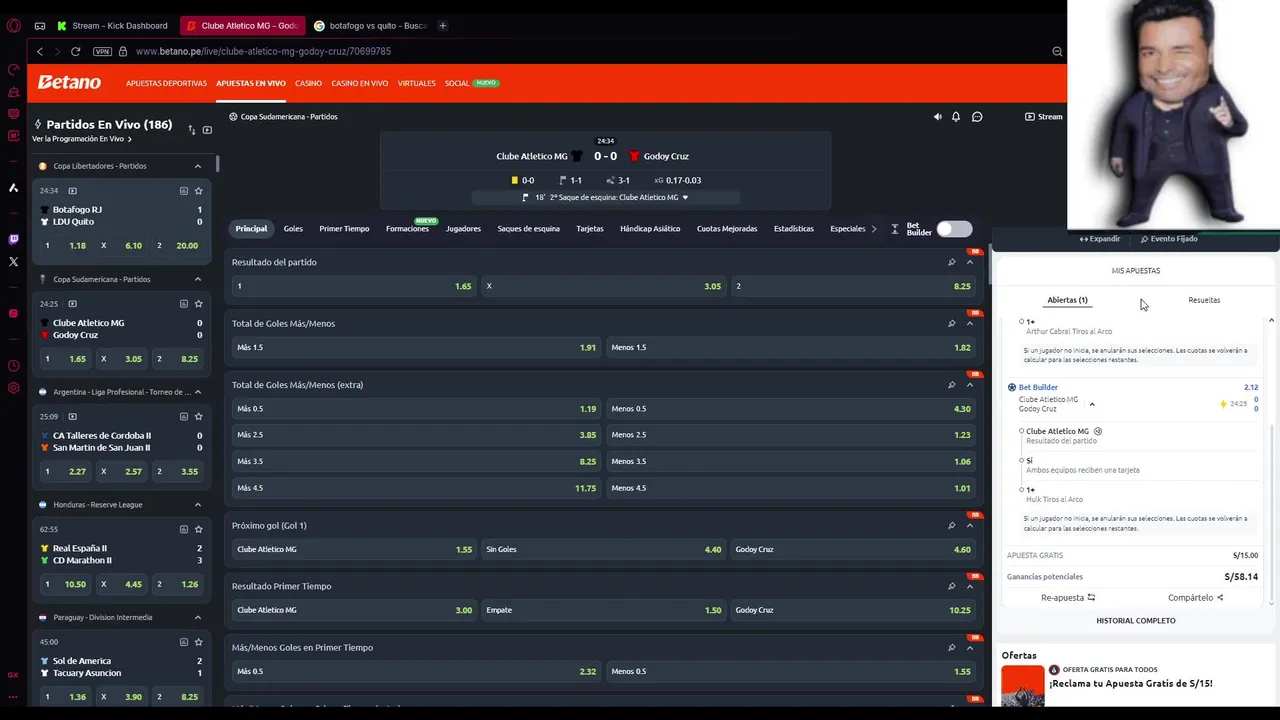The width and height of the screenshot is (1280, 720).
Task: Favorite the Botafogo RJ vs LDU Quito match
Action: [199, 191]
